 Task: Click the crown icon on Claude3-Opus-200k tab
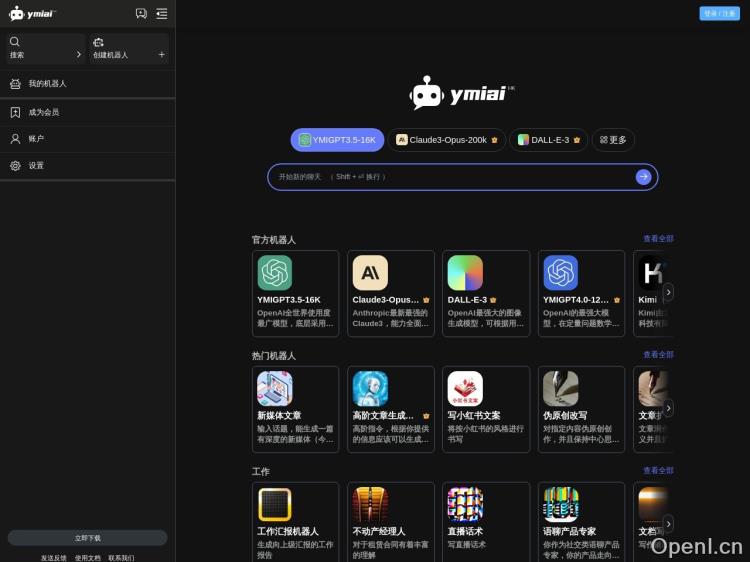(x=494, y=140)
